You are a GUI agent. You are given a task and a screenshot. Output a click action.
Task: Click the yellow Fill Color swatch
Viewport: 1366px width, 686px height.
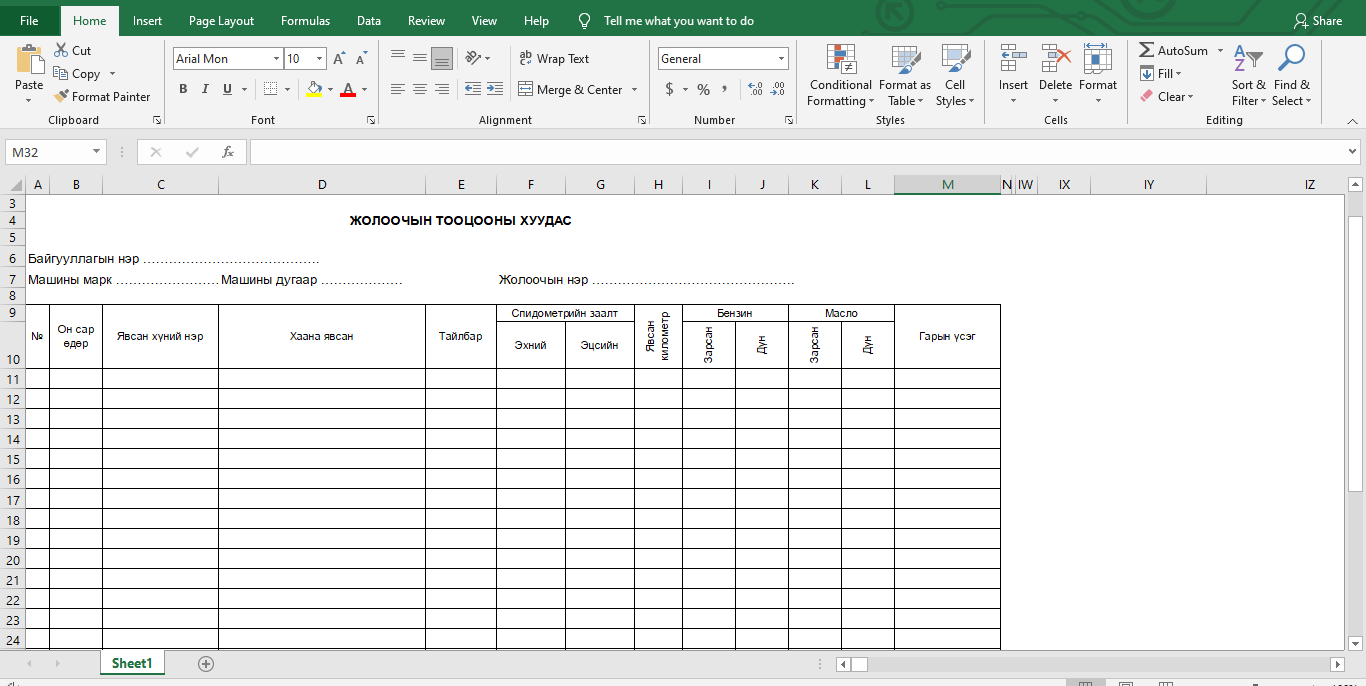[314, 89]
